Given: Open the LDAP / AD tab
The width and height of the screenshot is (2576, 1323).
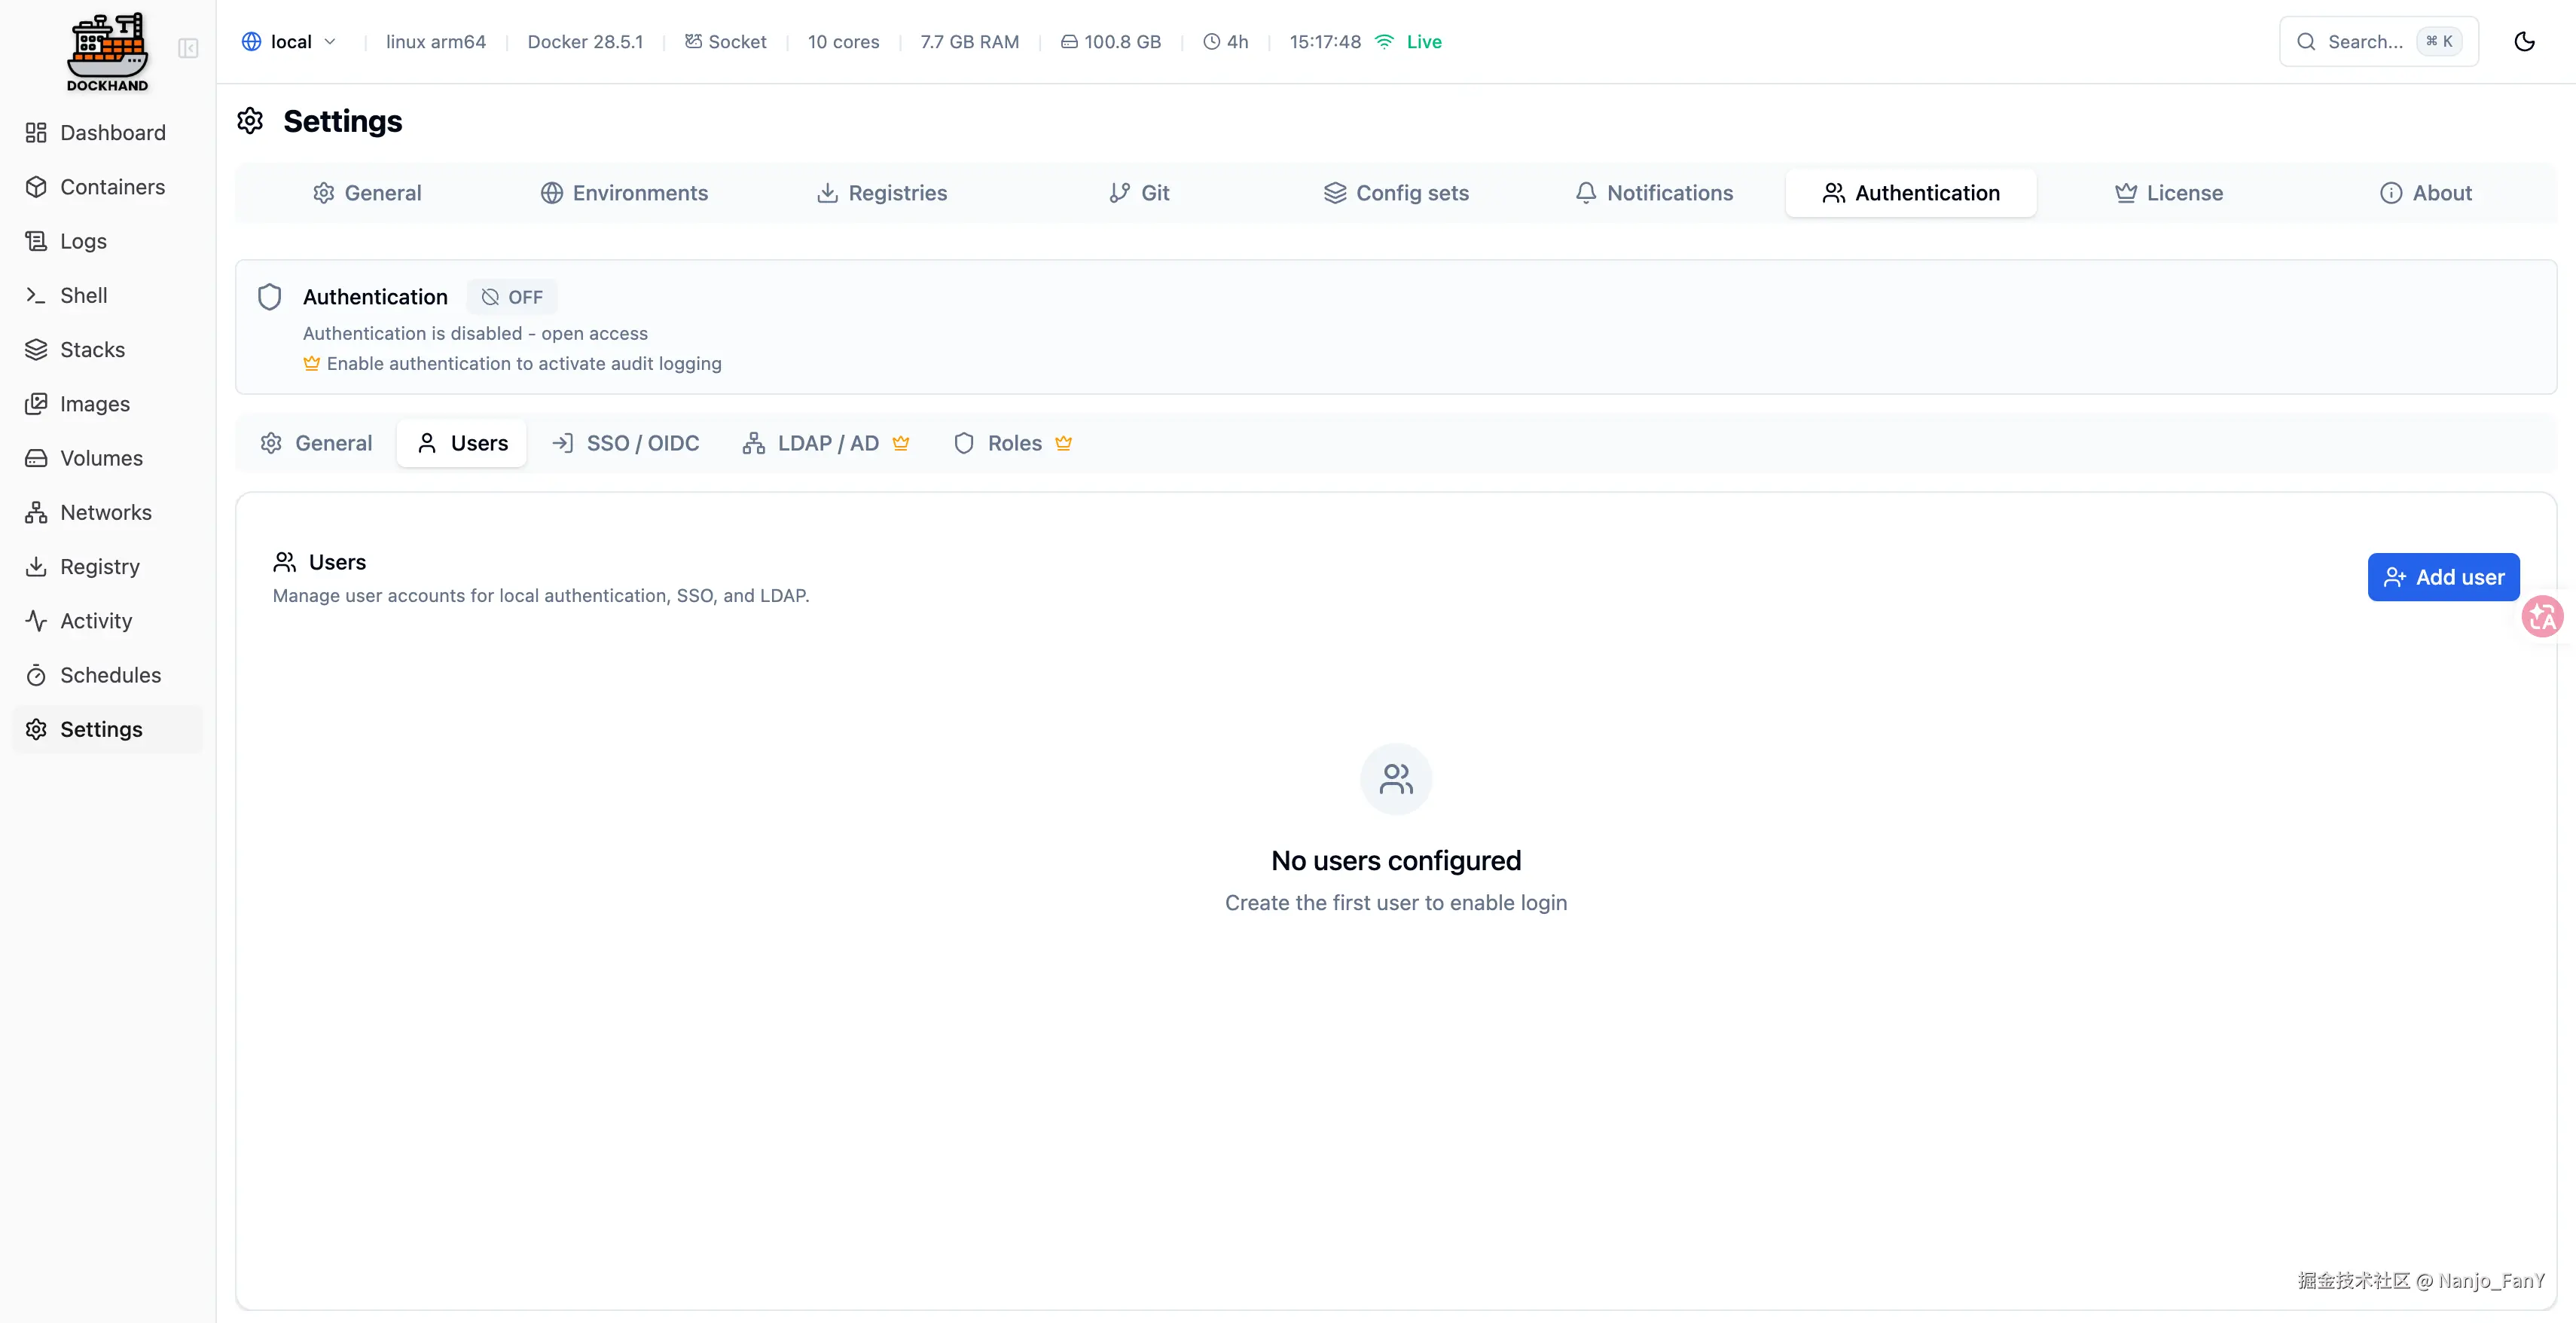Looking at the screenshot, I should pos(826,443).
